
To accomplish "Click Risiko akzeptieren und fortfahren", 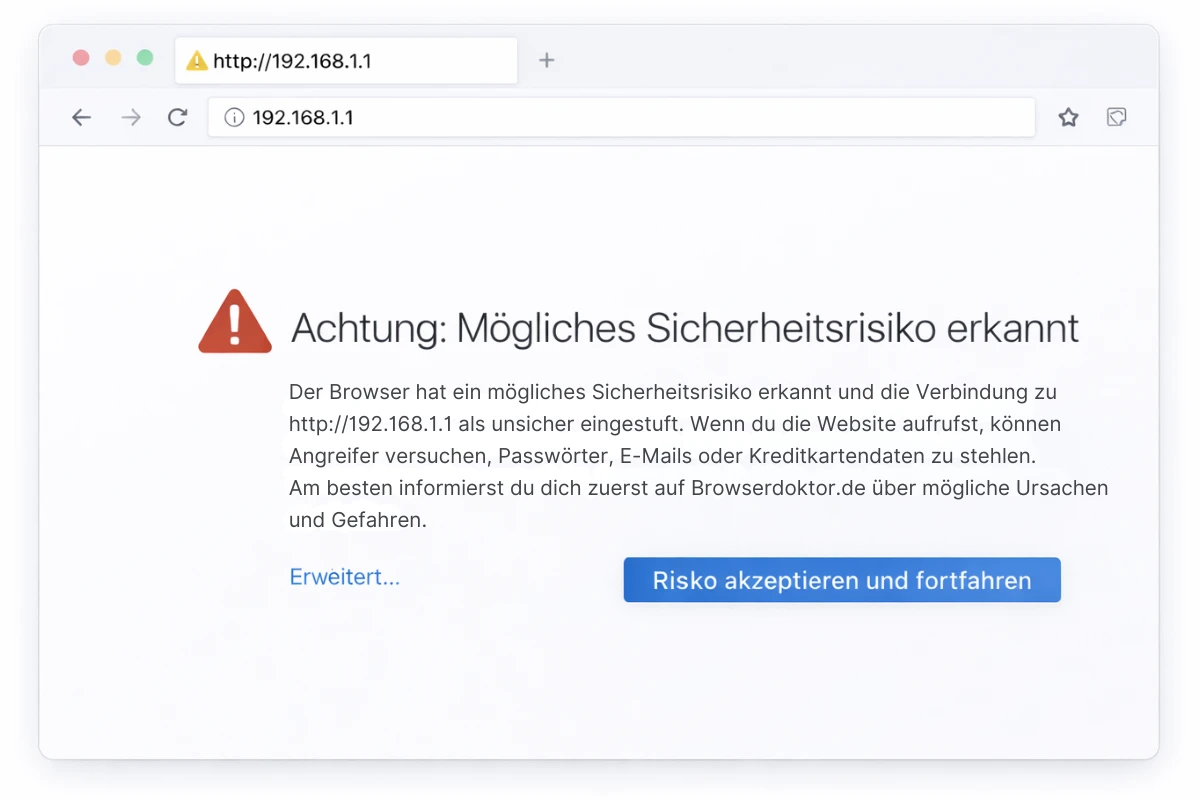I will coord(841,580).
